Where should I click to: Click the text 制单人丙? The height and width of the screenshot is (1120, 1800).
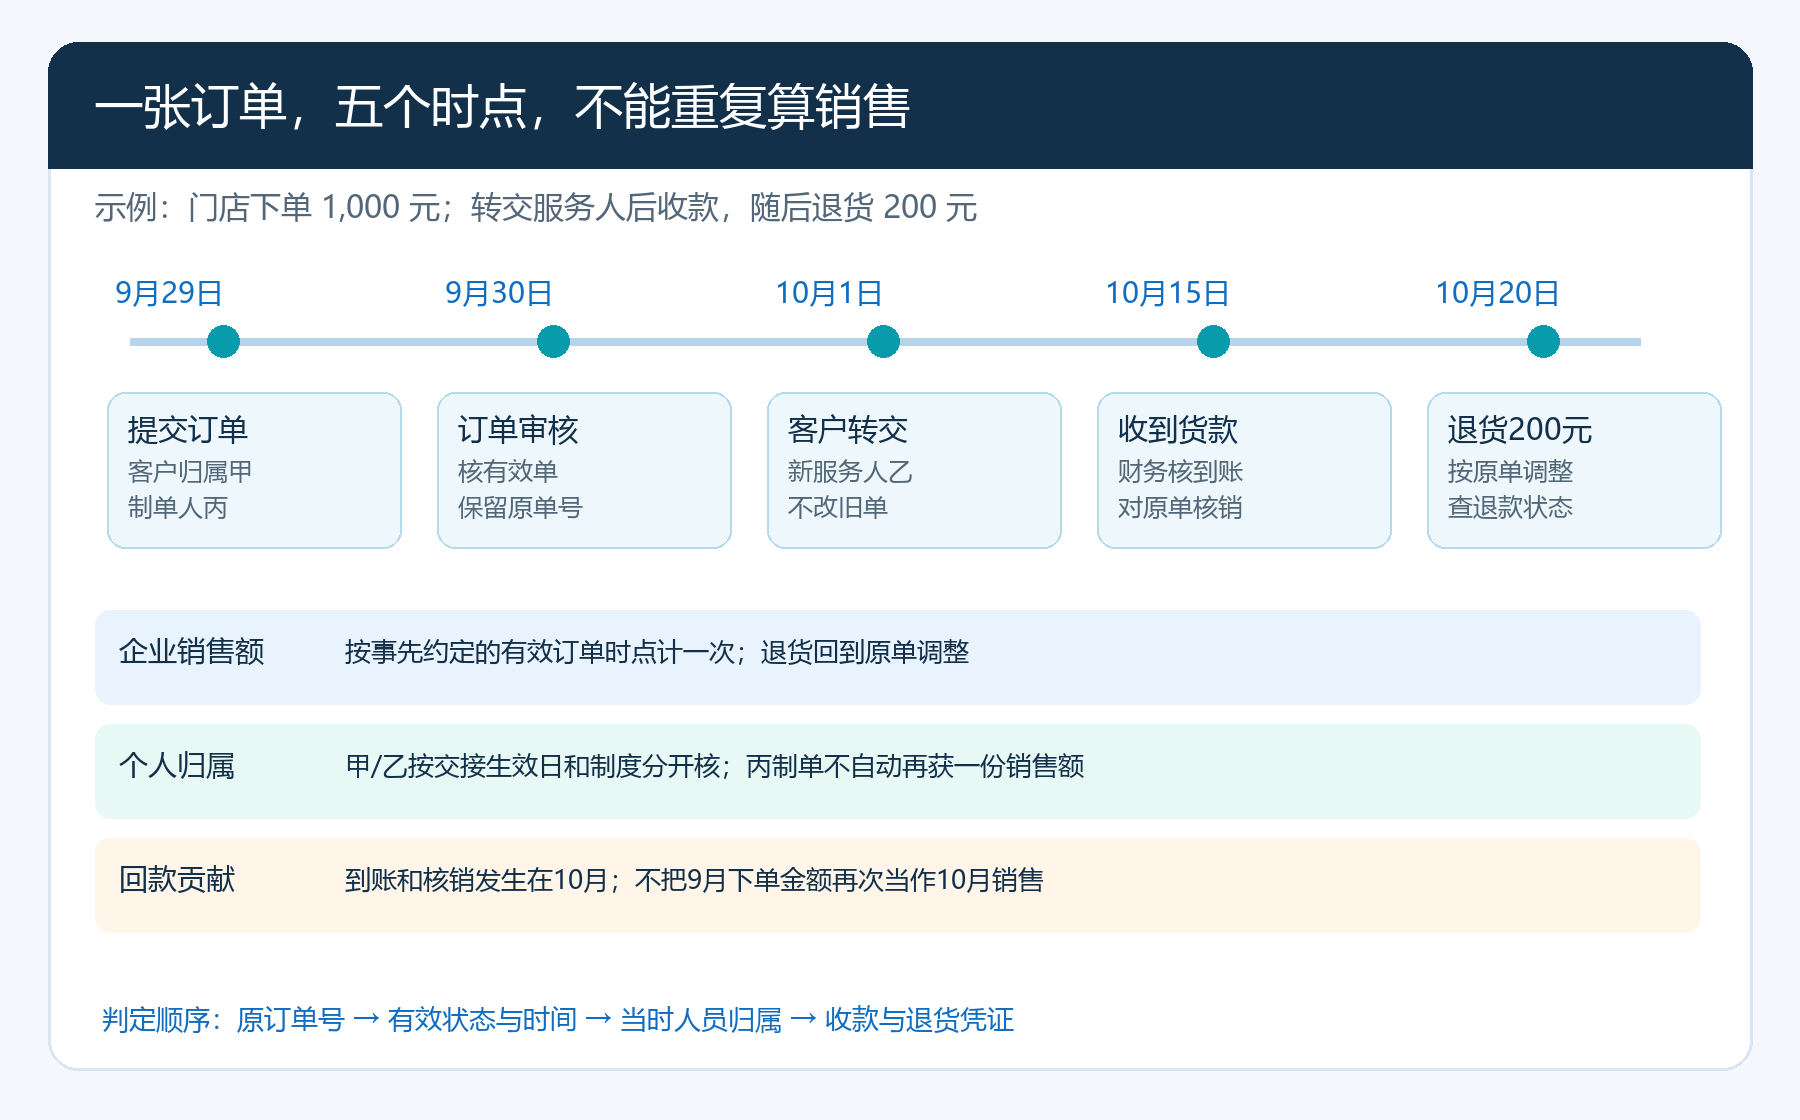[178, 507]
